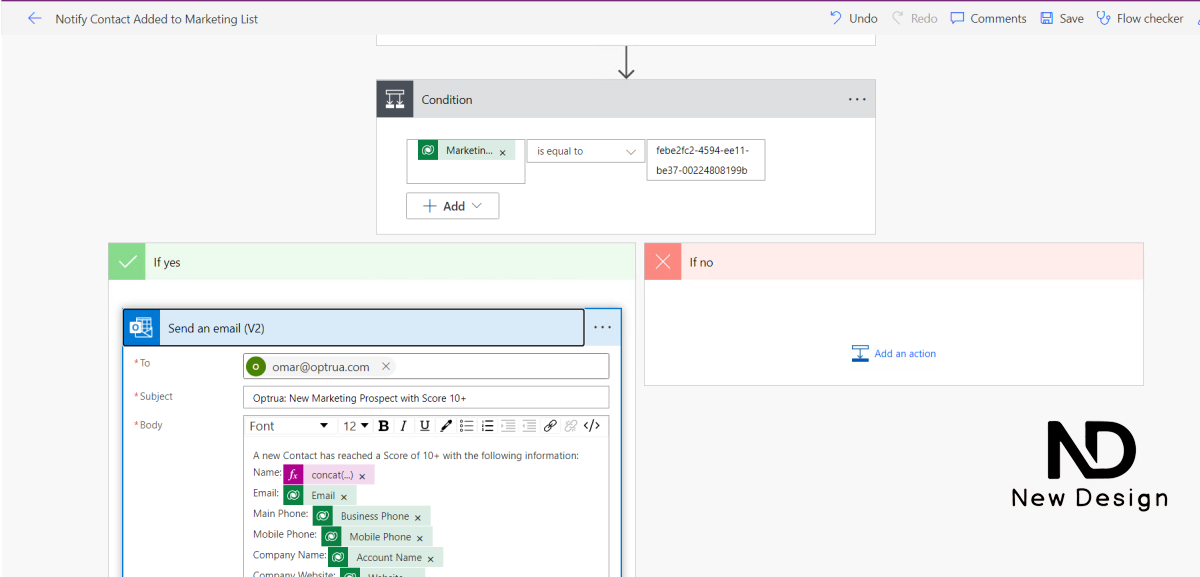Save the flow
Image resolution: width=1200 pixels, height=577 pixels.
[x=1061, y=18]
